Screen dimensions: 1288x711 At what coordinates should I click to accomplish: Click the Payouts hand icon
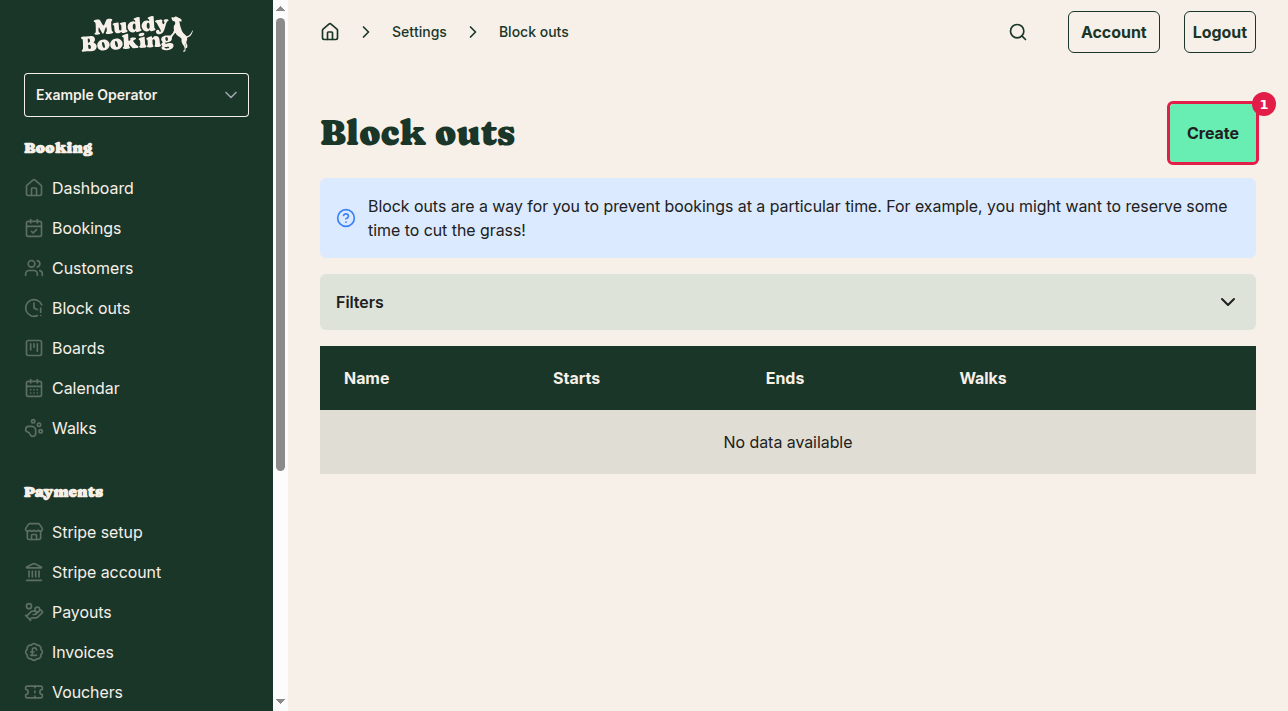click(33, 612)
